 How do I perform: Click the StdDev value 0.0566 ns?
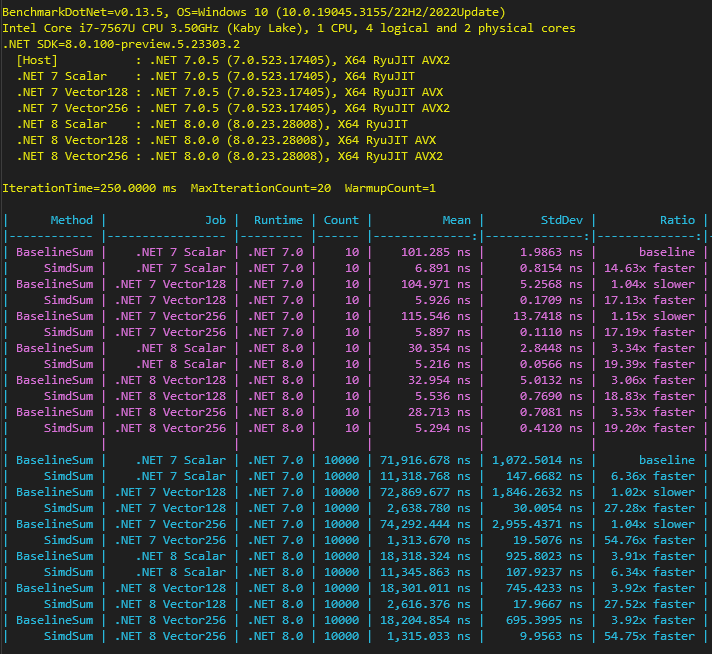(551, 364)
